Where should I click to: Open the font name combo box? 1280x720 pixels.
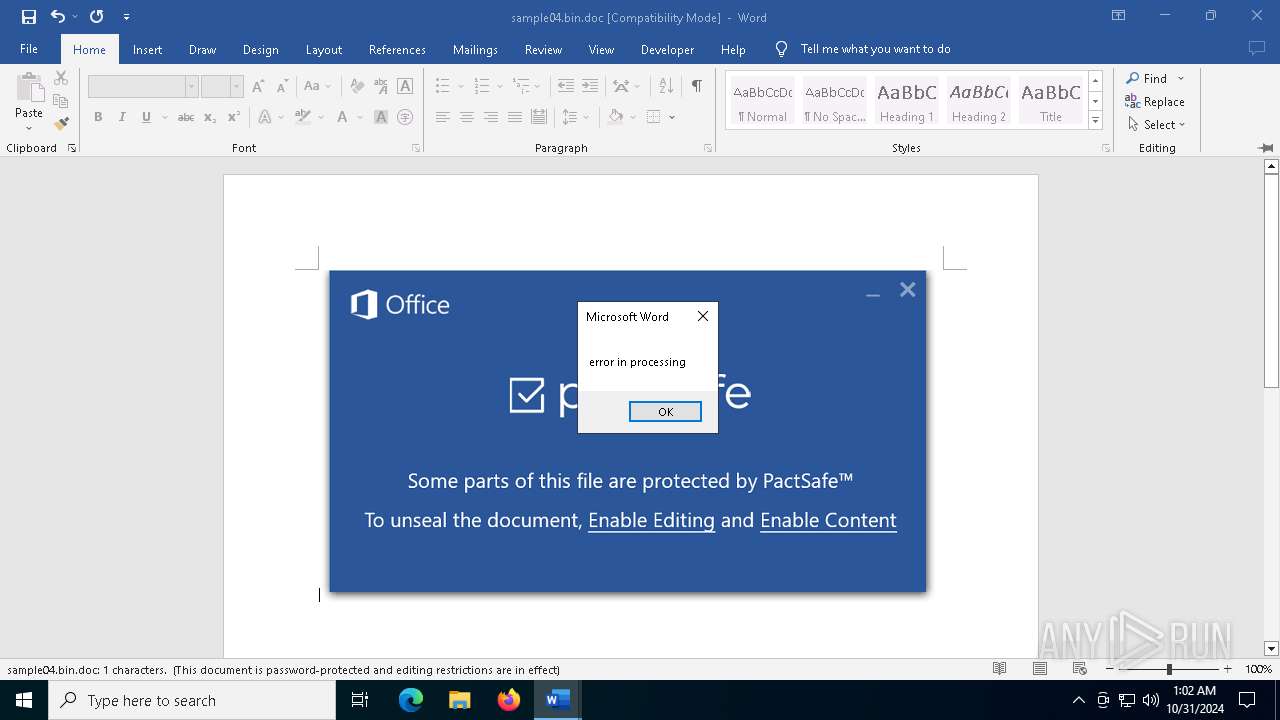coord(143,86)
